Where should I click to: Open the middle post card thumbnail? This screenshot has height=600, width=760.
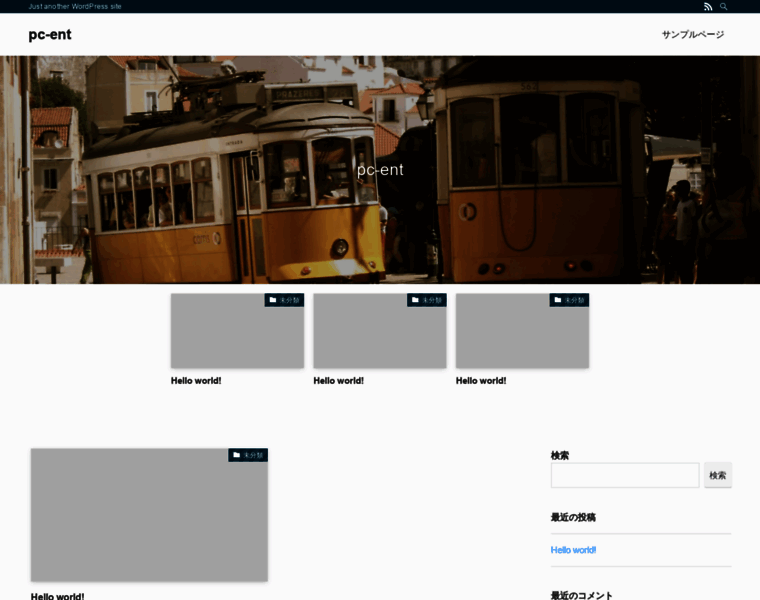(380, 335)
